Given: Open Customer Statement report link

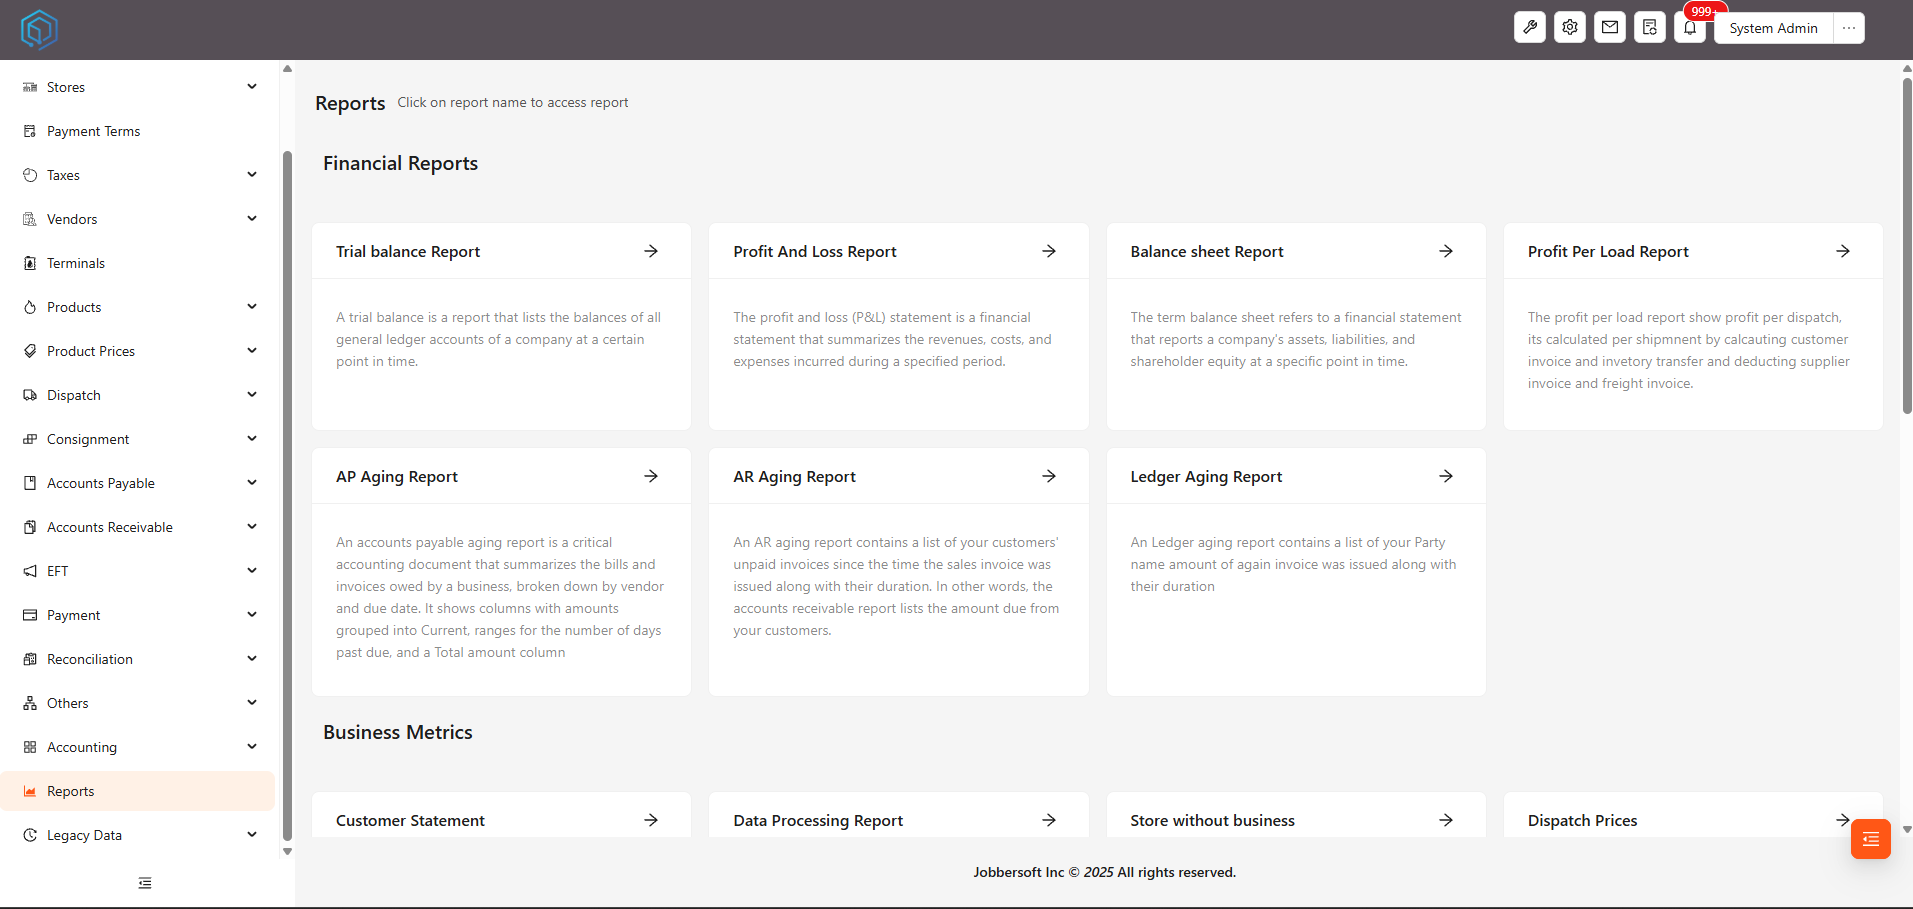Looking at the screenshot, I should [410, 821].
